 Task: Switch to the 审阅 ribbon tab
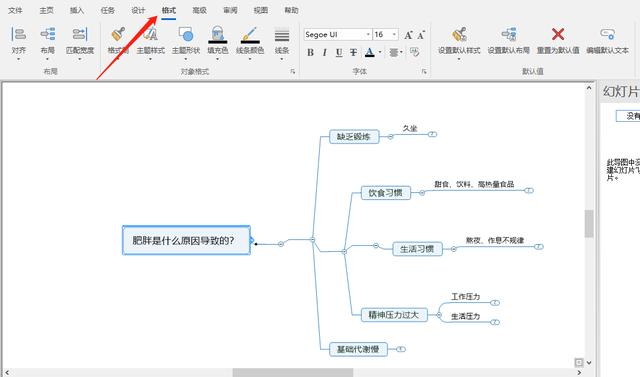pos(230,10)
